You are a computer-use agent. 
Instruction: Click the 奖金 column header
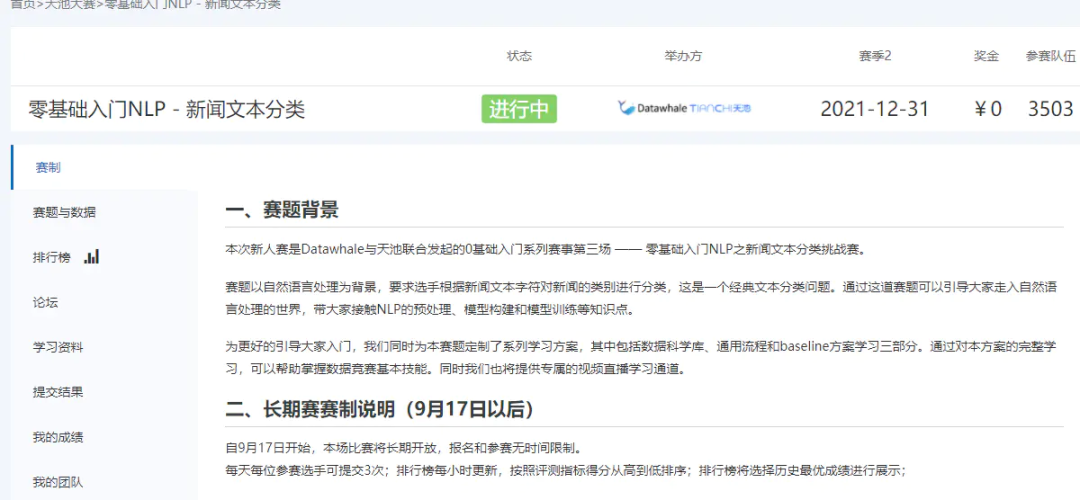tap(987, 56)
